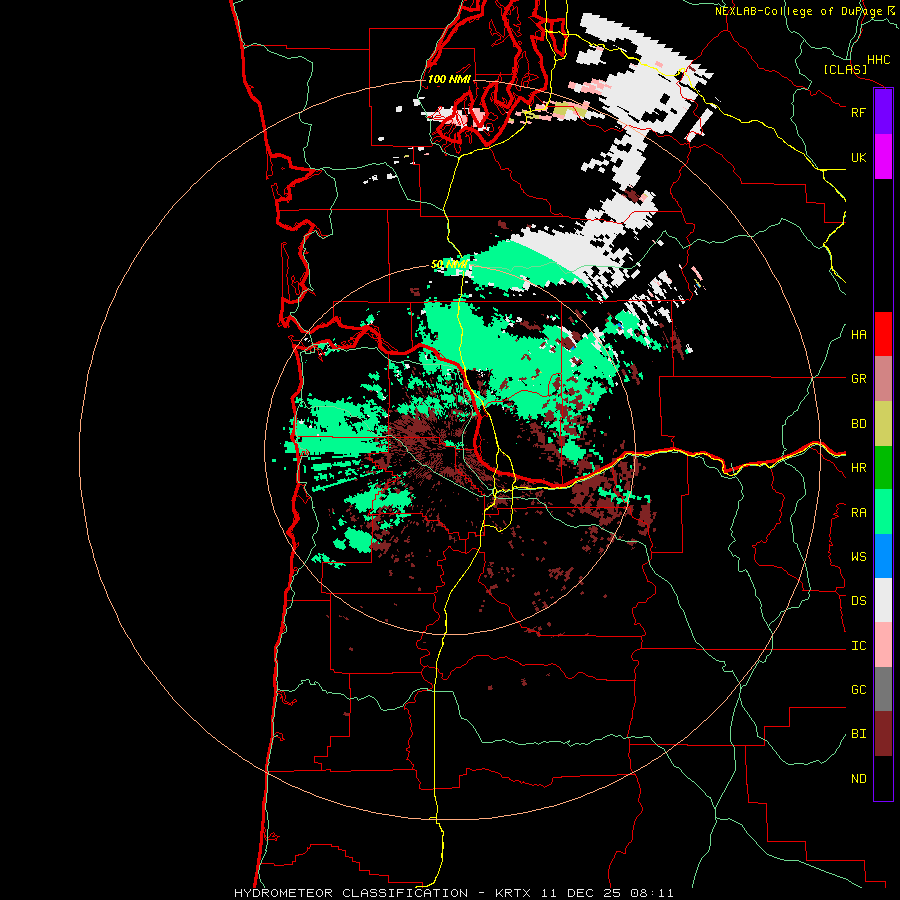Click the UK legend label
The width and height of the screenshot is (900, 900).
(x=858, y=157)
